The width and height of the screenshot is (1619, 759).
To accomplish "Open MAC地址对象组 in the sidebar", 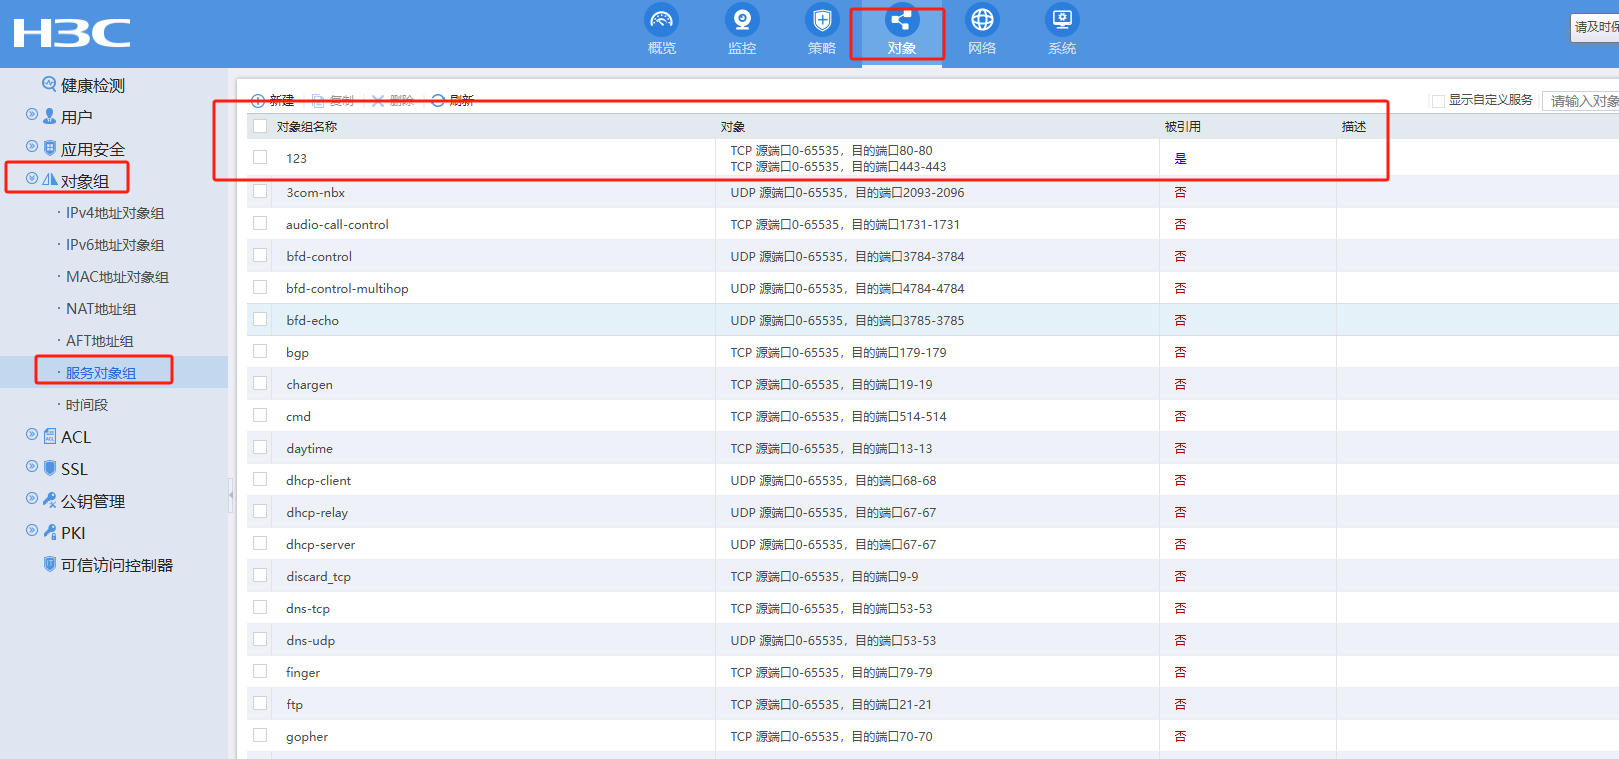I will (x=117, y=277).
